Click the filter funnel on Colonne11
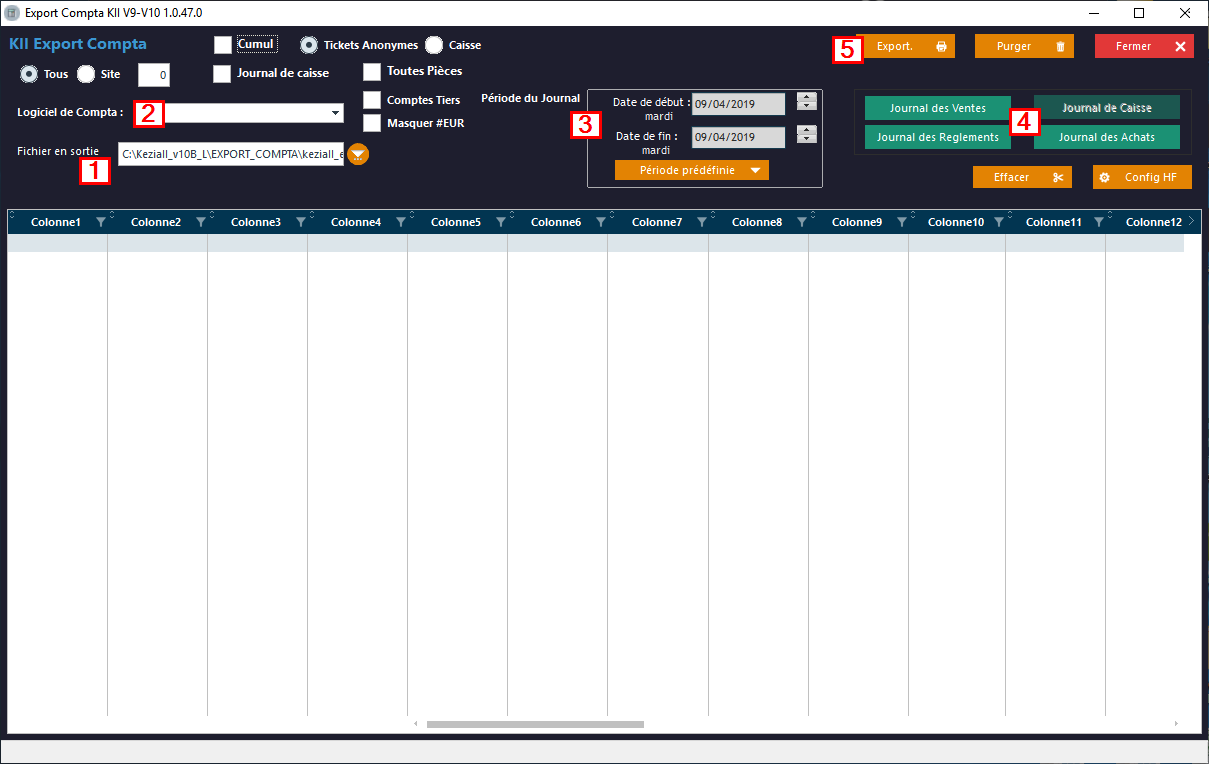The height and width of the screenshot is (764, 1209). 1099,222
